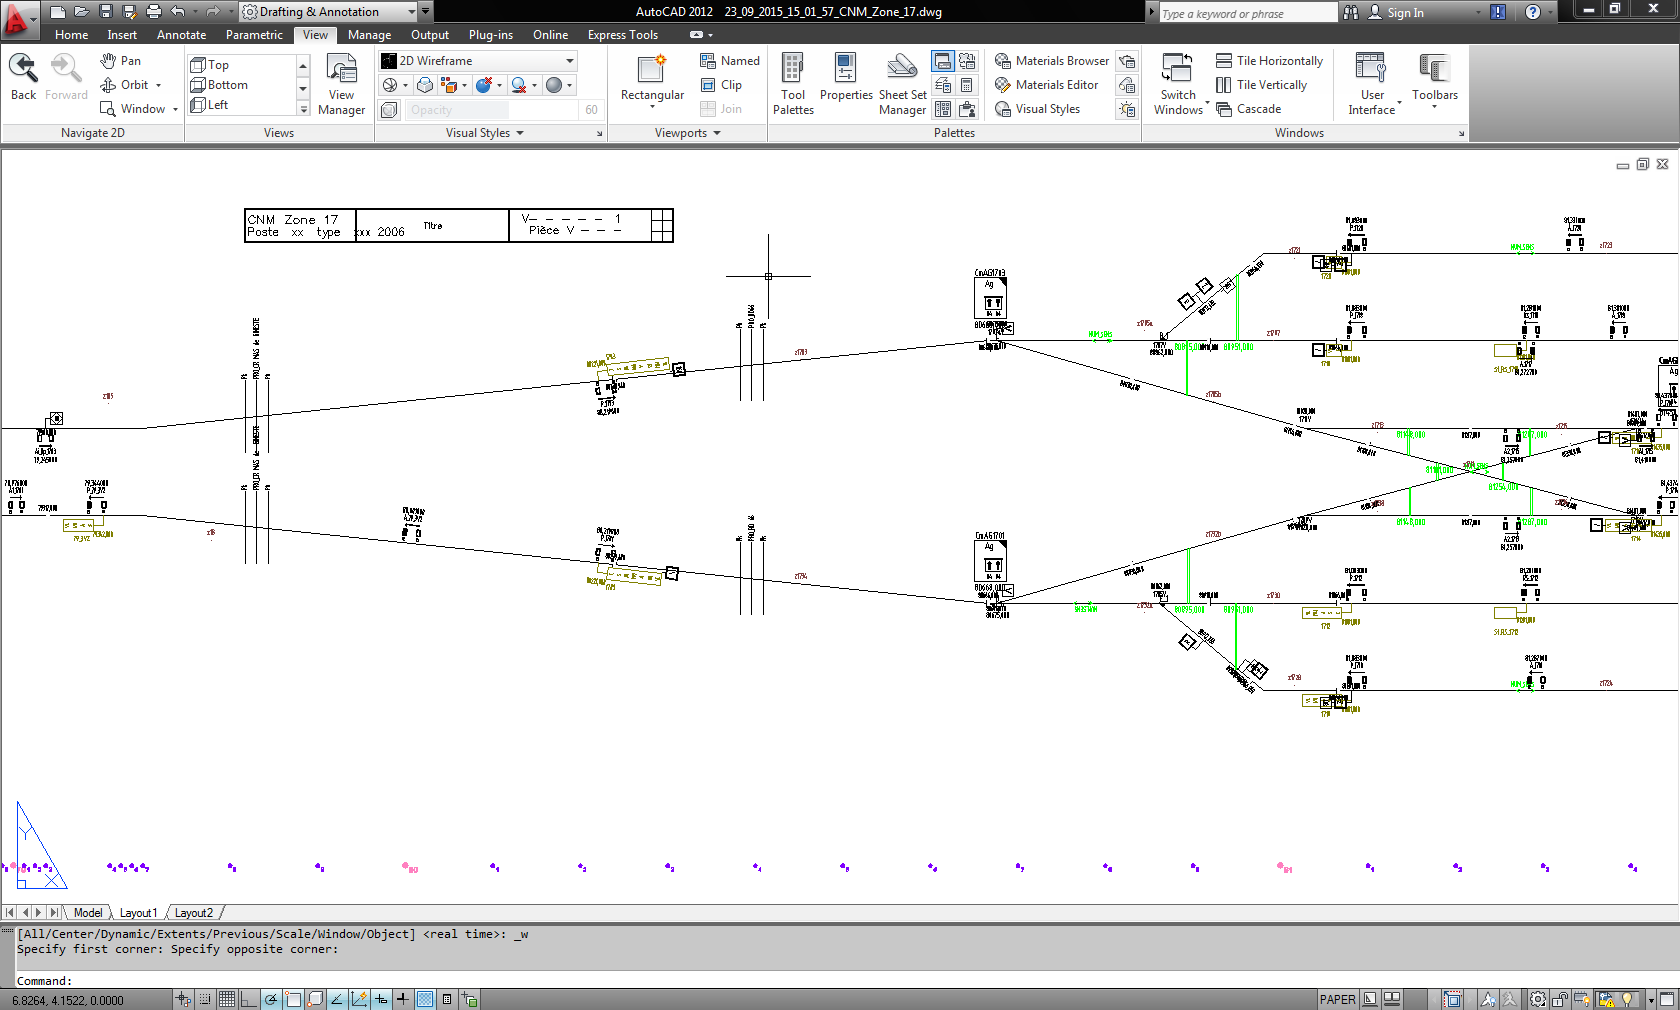Toggle Infer Constraints in status bar
1680x1010 pixels.
tap(183, 999)
